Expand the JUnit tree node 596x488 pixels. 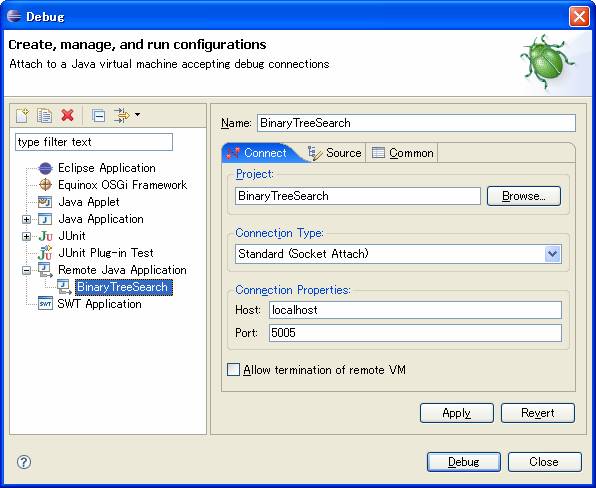pos(26,236)
